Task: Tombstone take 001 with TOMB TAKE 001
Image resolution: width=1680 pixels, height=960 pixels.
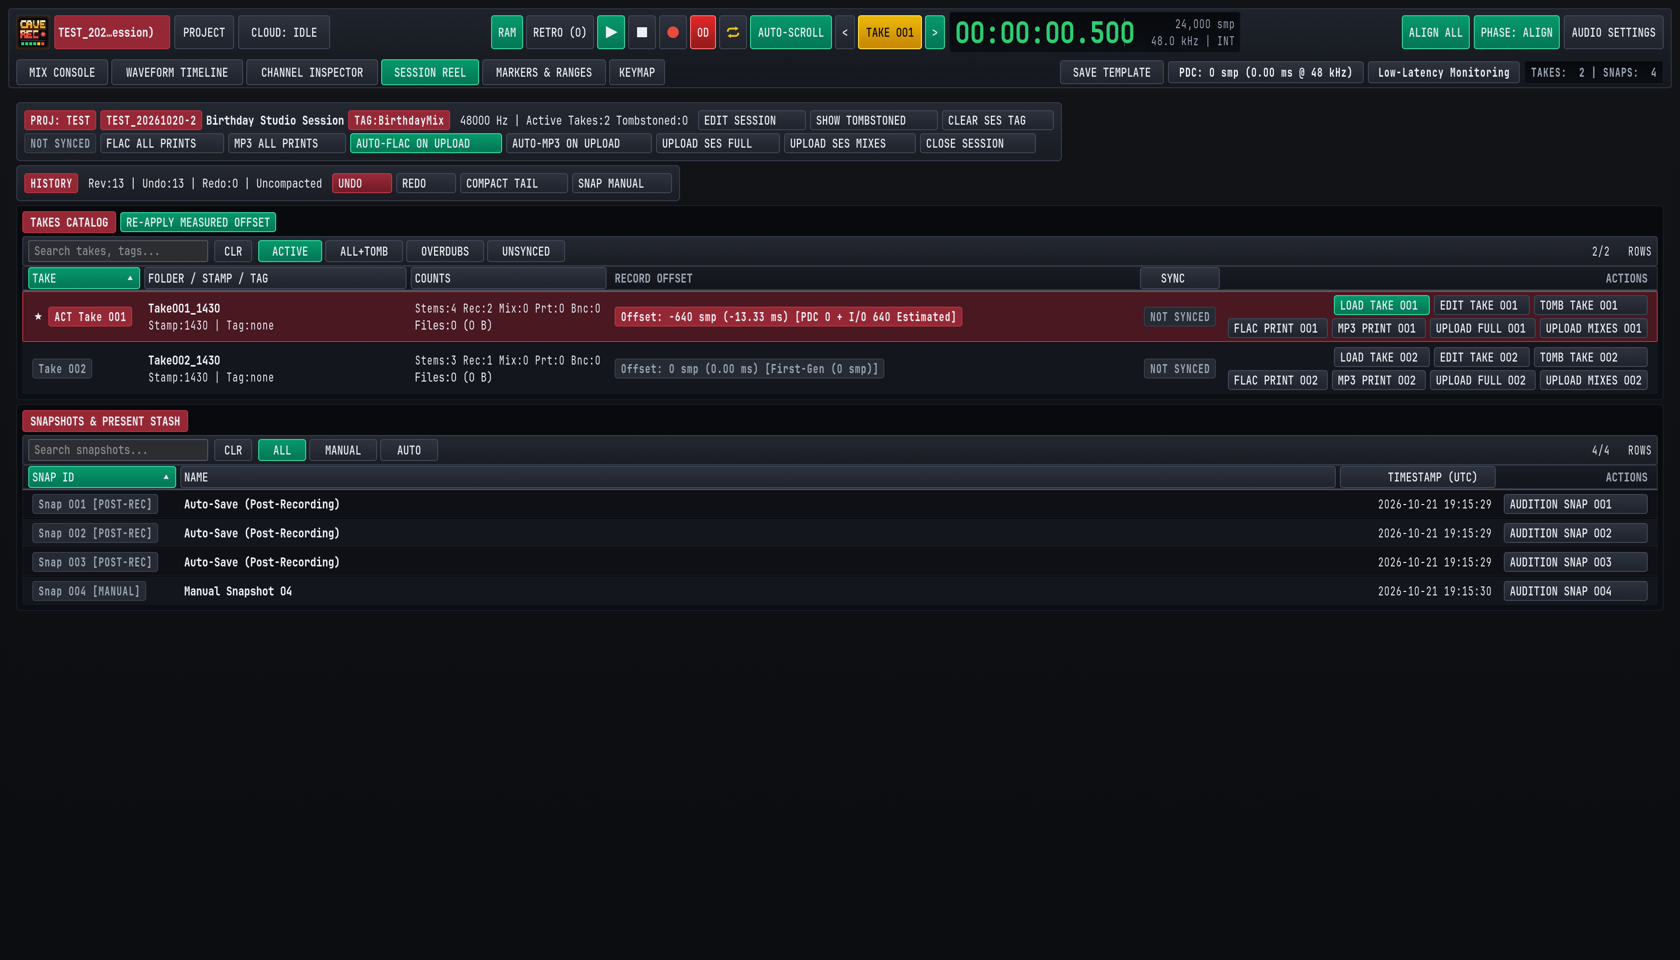Action: 1591,305
